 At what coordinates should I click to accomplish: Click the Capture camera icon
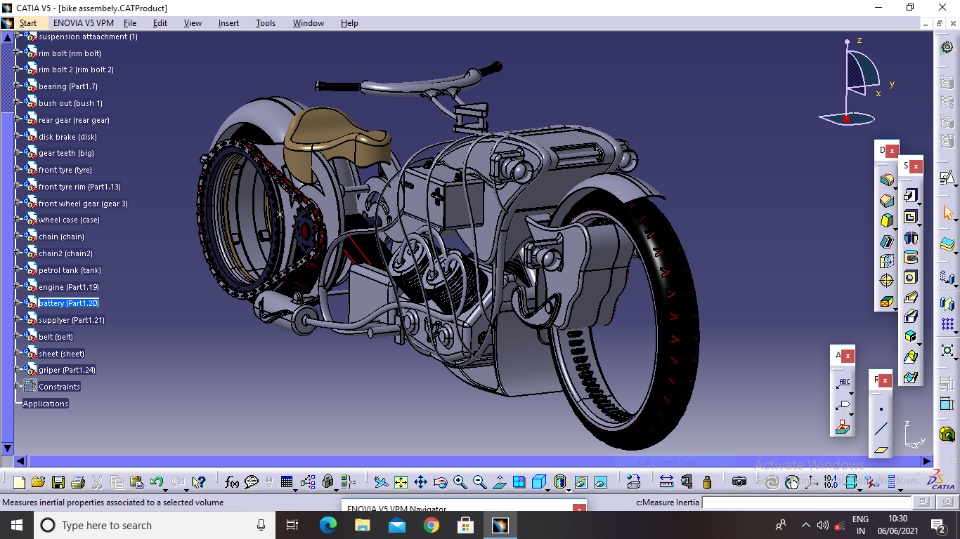(x=739, y=482)
